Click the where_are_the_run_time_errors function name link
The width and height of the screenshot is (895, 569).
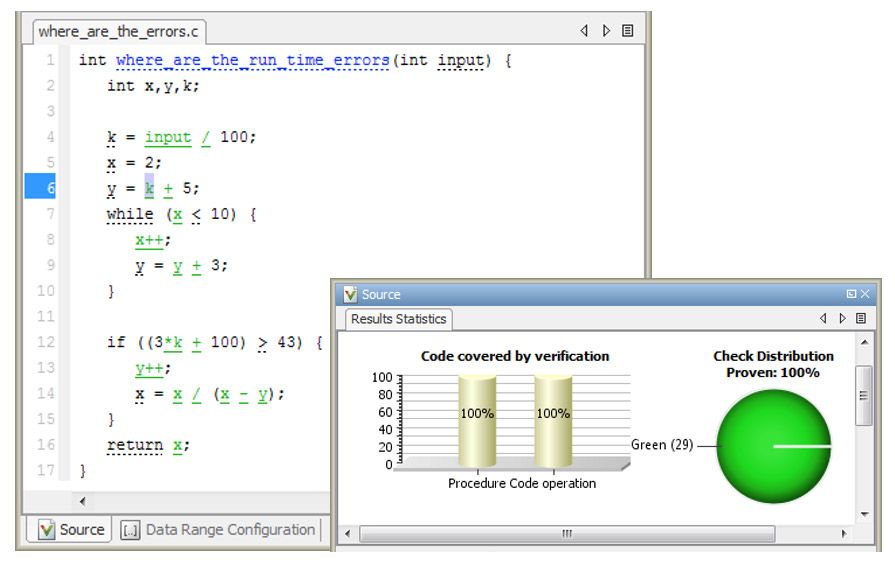coord(252,61)
